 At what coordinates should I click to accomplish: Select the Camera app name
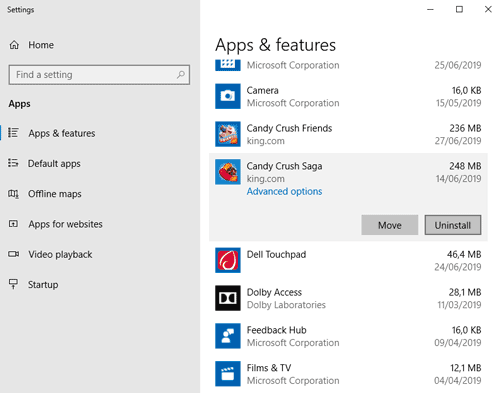(262, 90)
